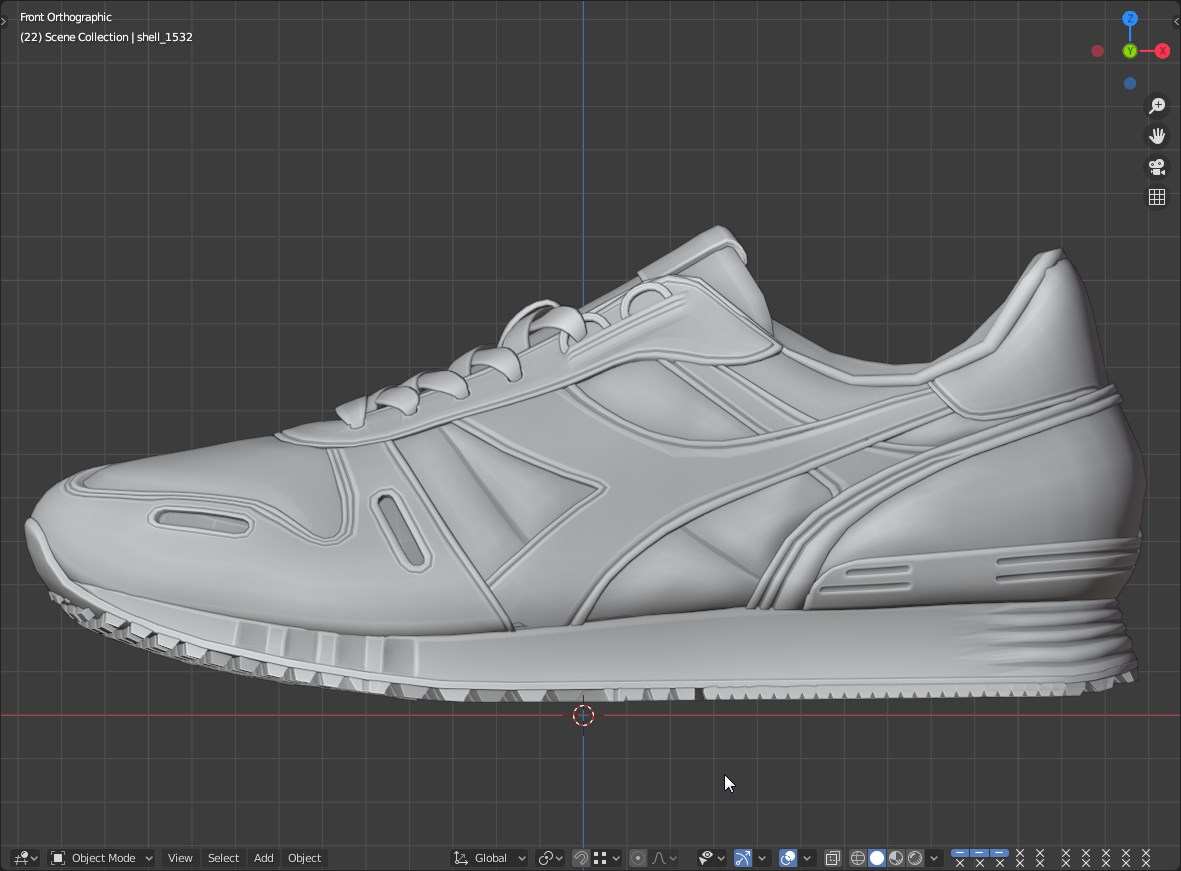Click the zoom magnifier icon in viewport
This screenshot has width=1181, height=871.
[1157, 105]
